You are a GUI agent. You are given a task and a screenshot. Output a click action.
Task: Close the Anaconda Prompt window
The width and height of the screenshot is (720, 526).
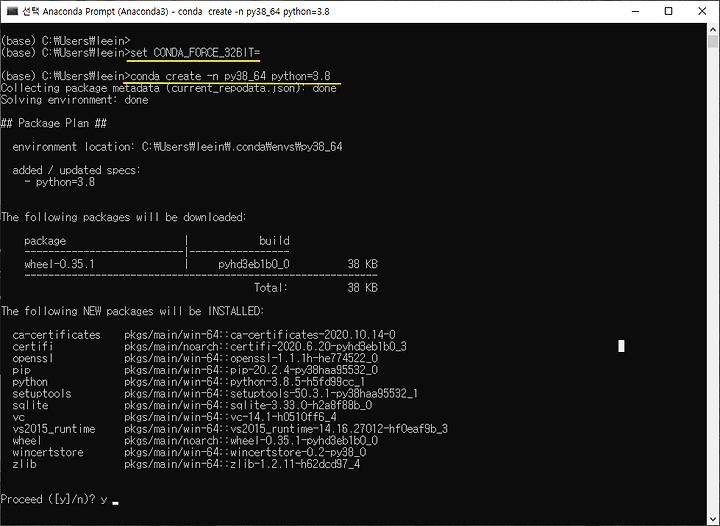click(702, 11)
